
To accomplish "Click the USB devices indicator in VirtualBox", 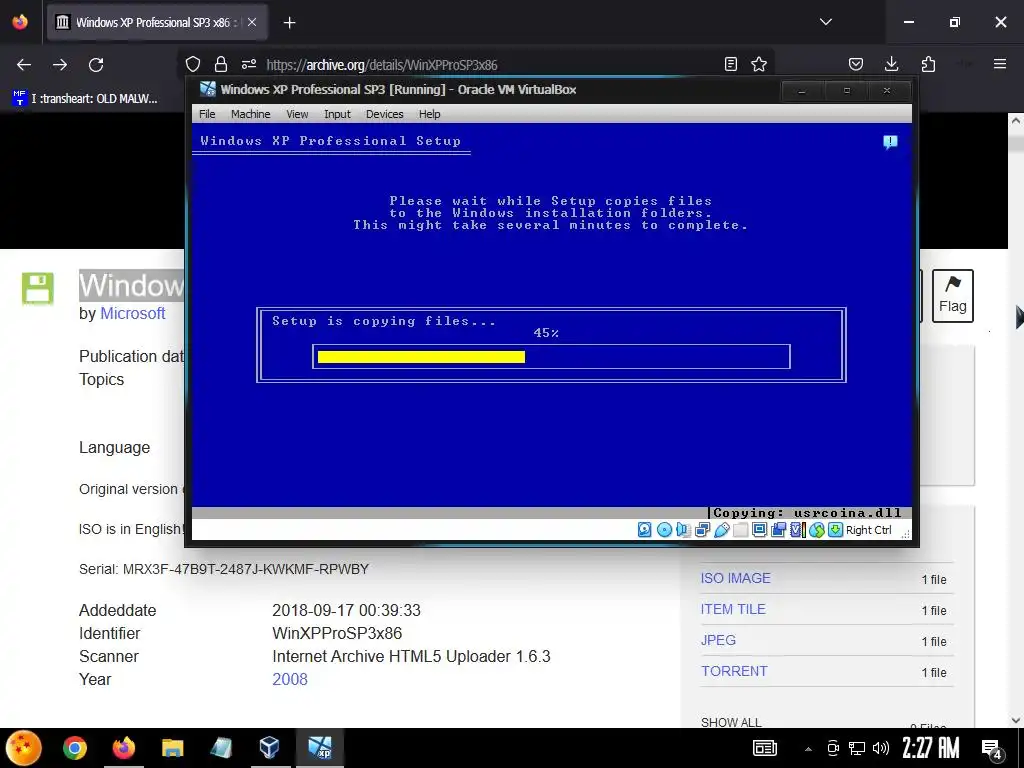I will tap(721, 530).
